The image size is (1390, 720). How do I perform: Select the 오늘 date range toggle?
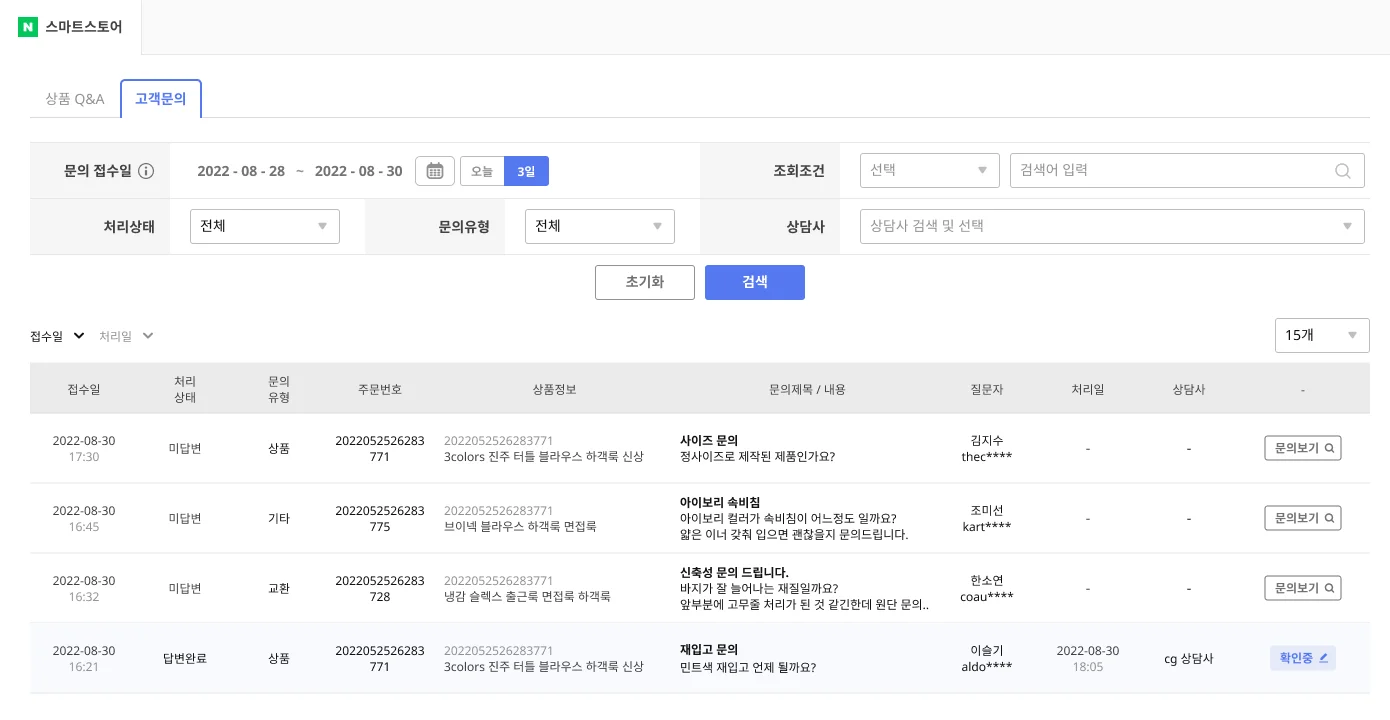[481, 171]
